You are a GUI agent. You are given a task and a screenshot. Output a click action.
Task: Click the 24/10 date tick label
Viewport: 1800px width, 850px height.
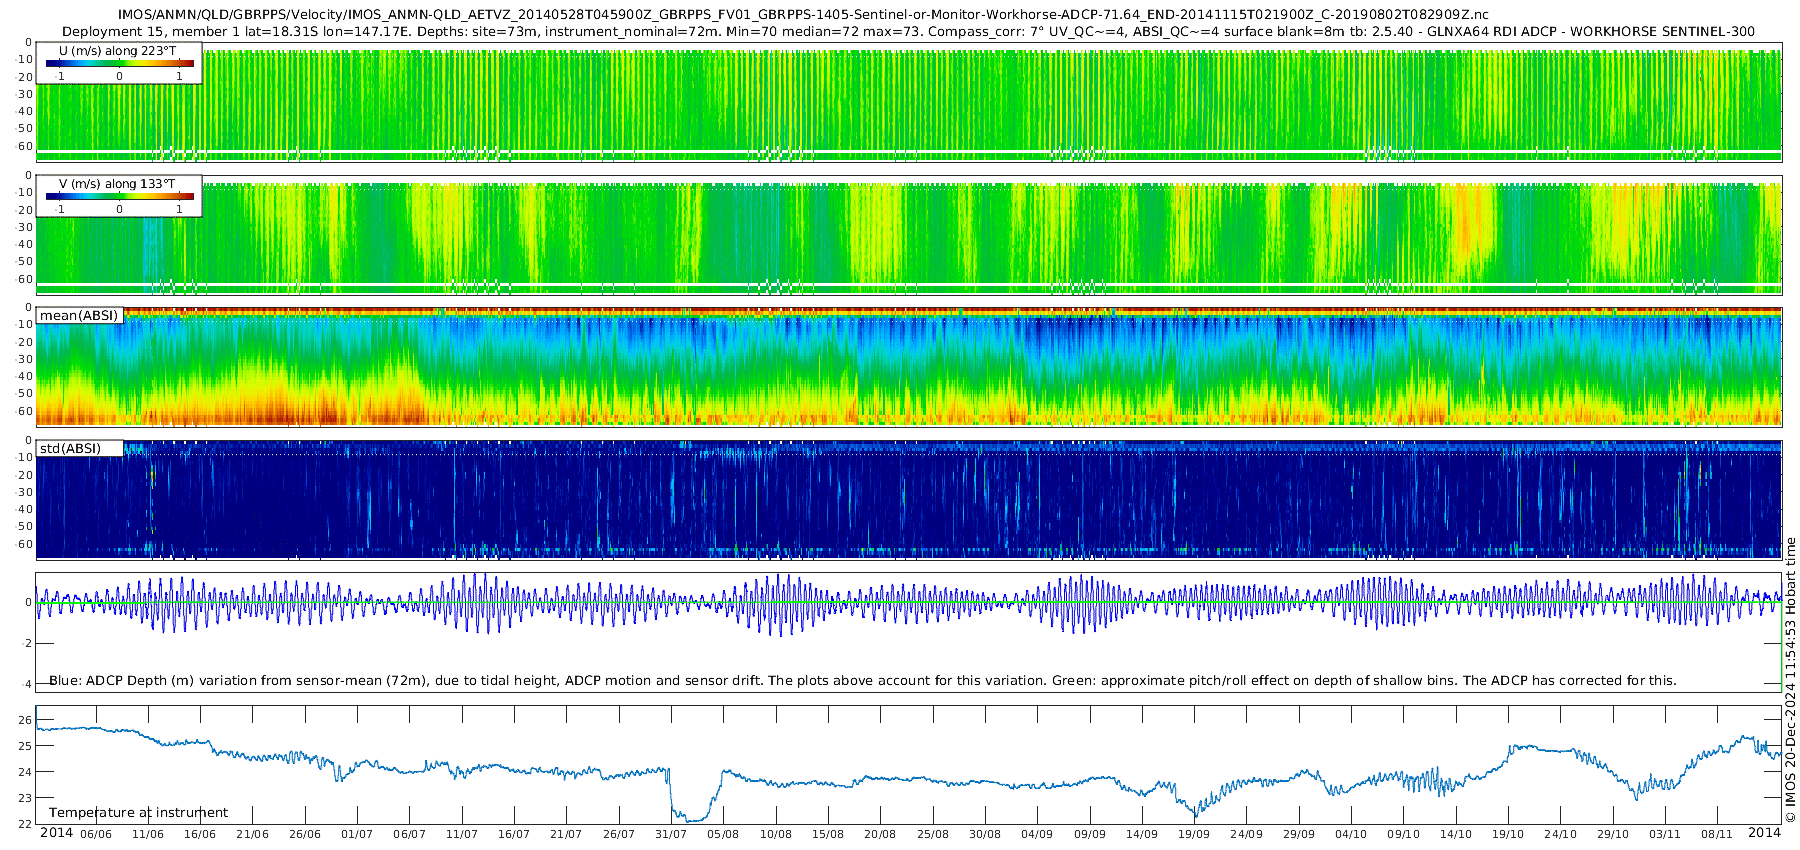(1560, 834)
